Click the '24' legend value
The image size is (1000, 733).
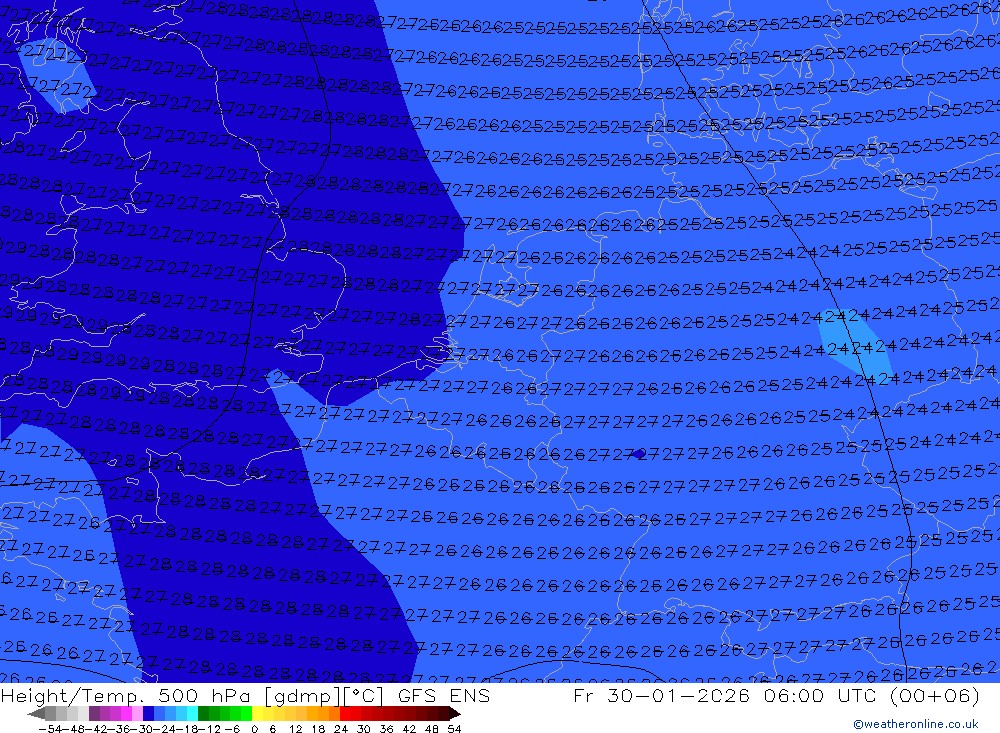click(341, 729)
